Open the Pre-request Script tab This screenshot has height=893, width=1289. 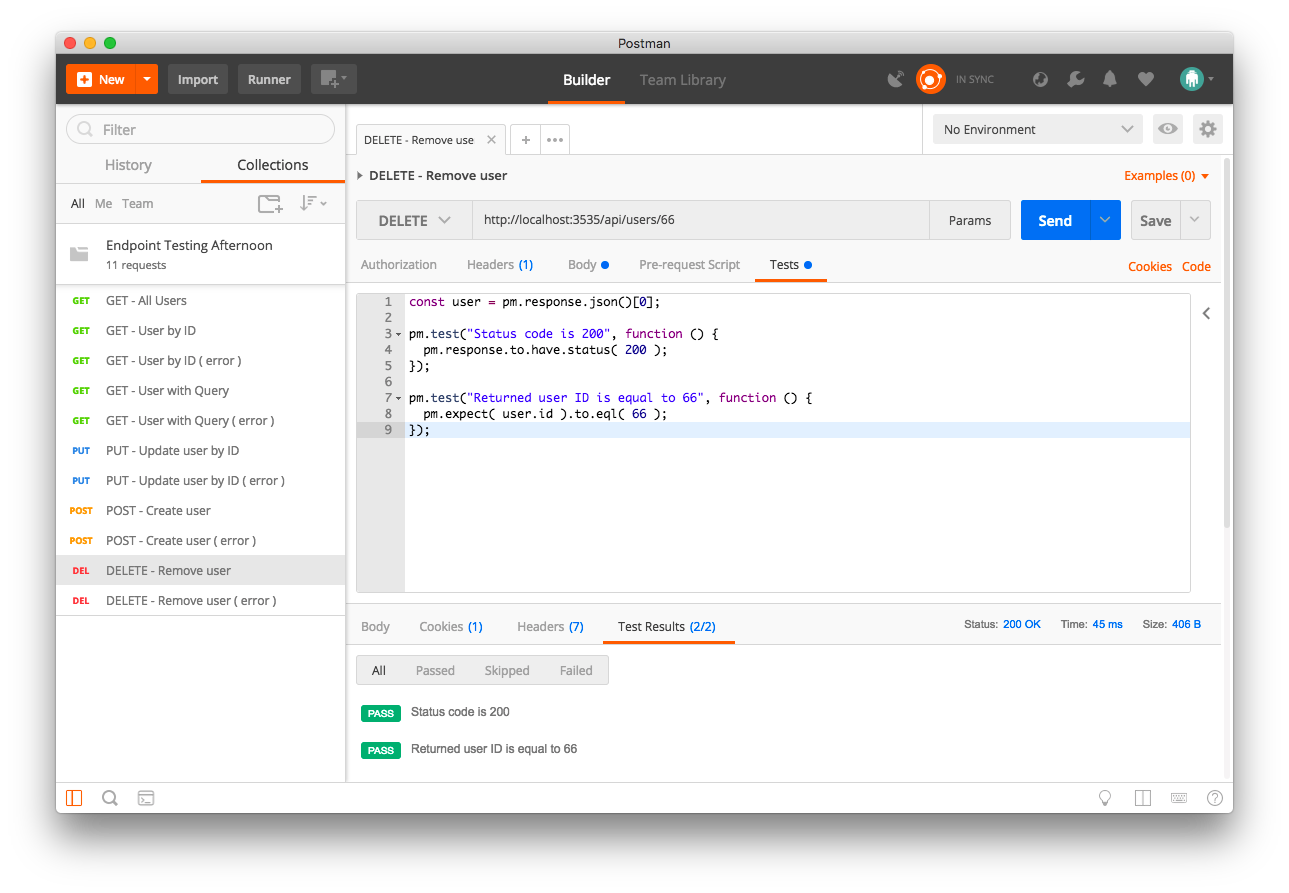[x=690, y=265]
